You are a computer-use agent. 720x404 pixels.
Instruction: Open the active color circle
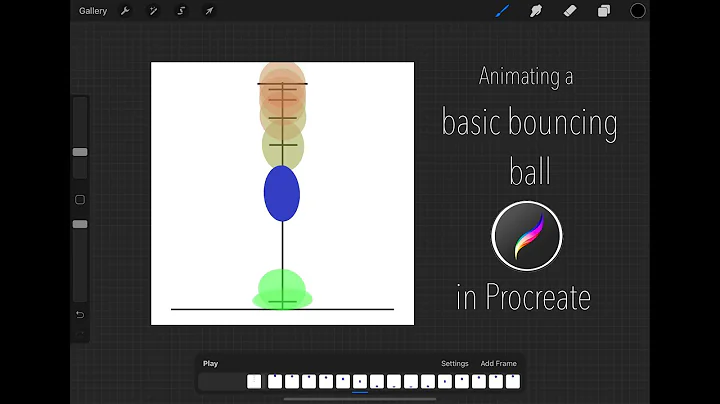point(637,11)
